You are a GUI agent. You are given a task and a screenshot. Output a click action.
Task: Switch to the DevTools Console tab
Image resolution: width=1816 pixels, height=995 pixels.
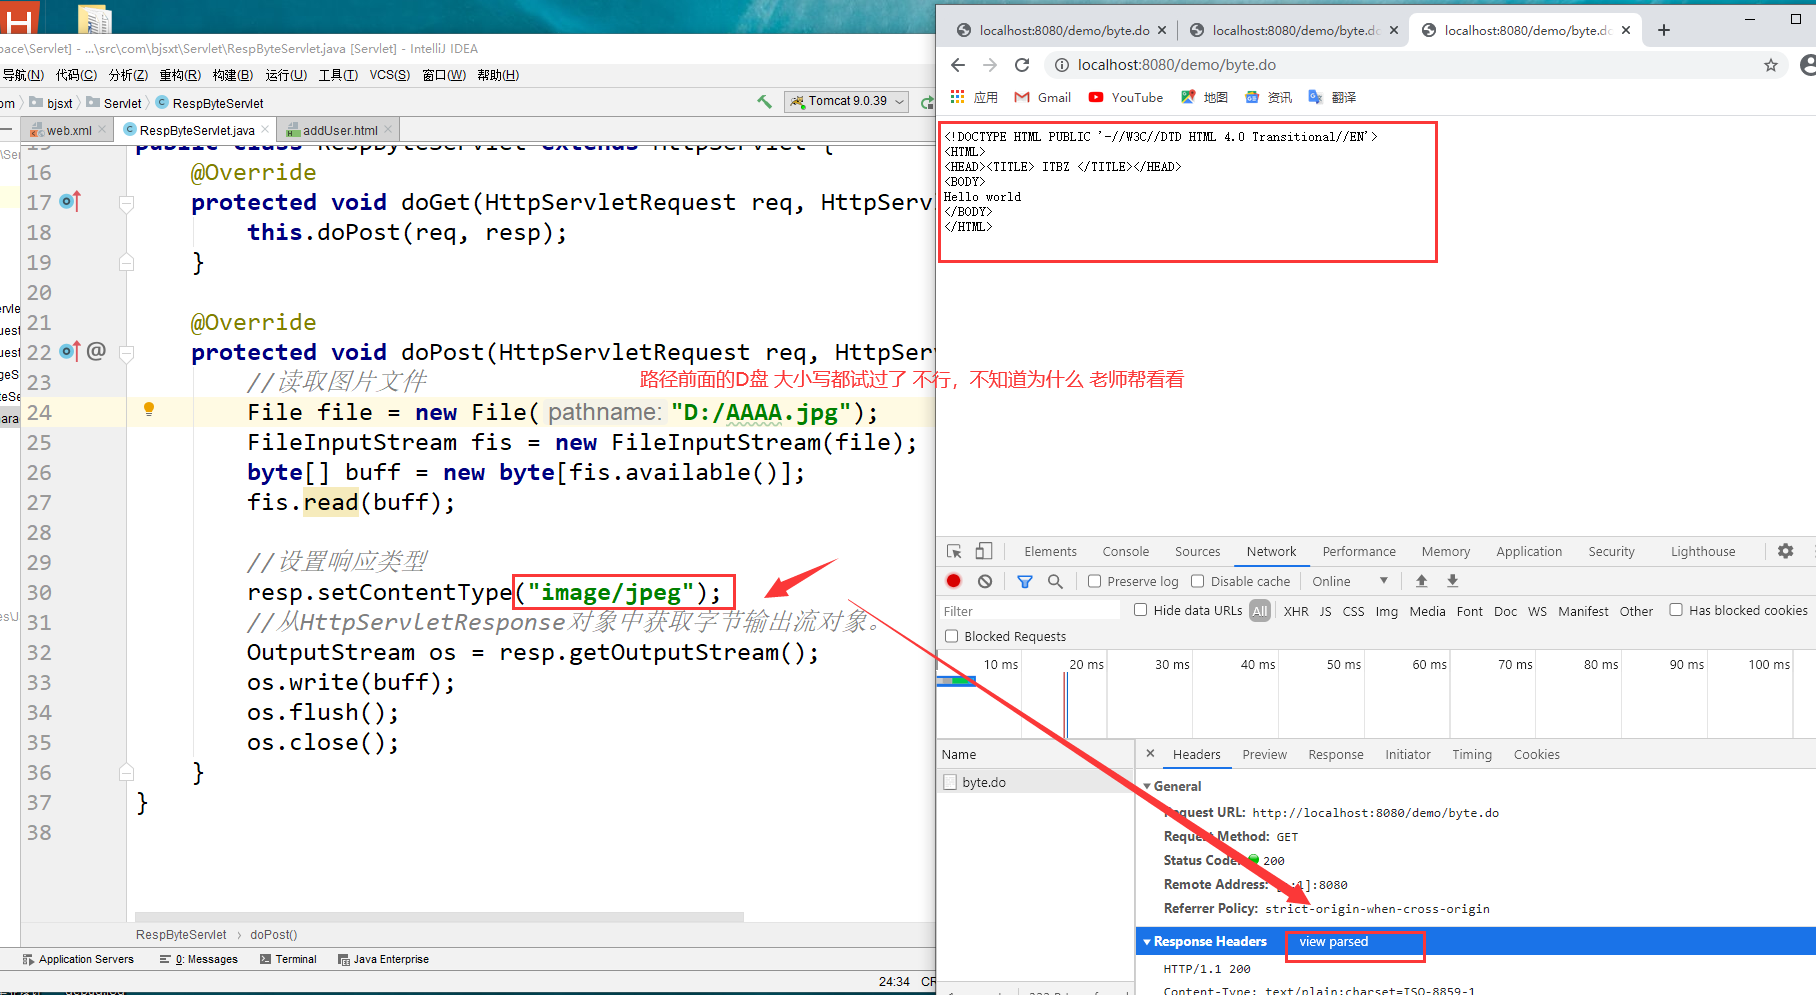pos(1126,551)
